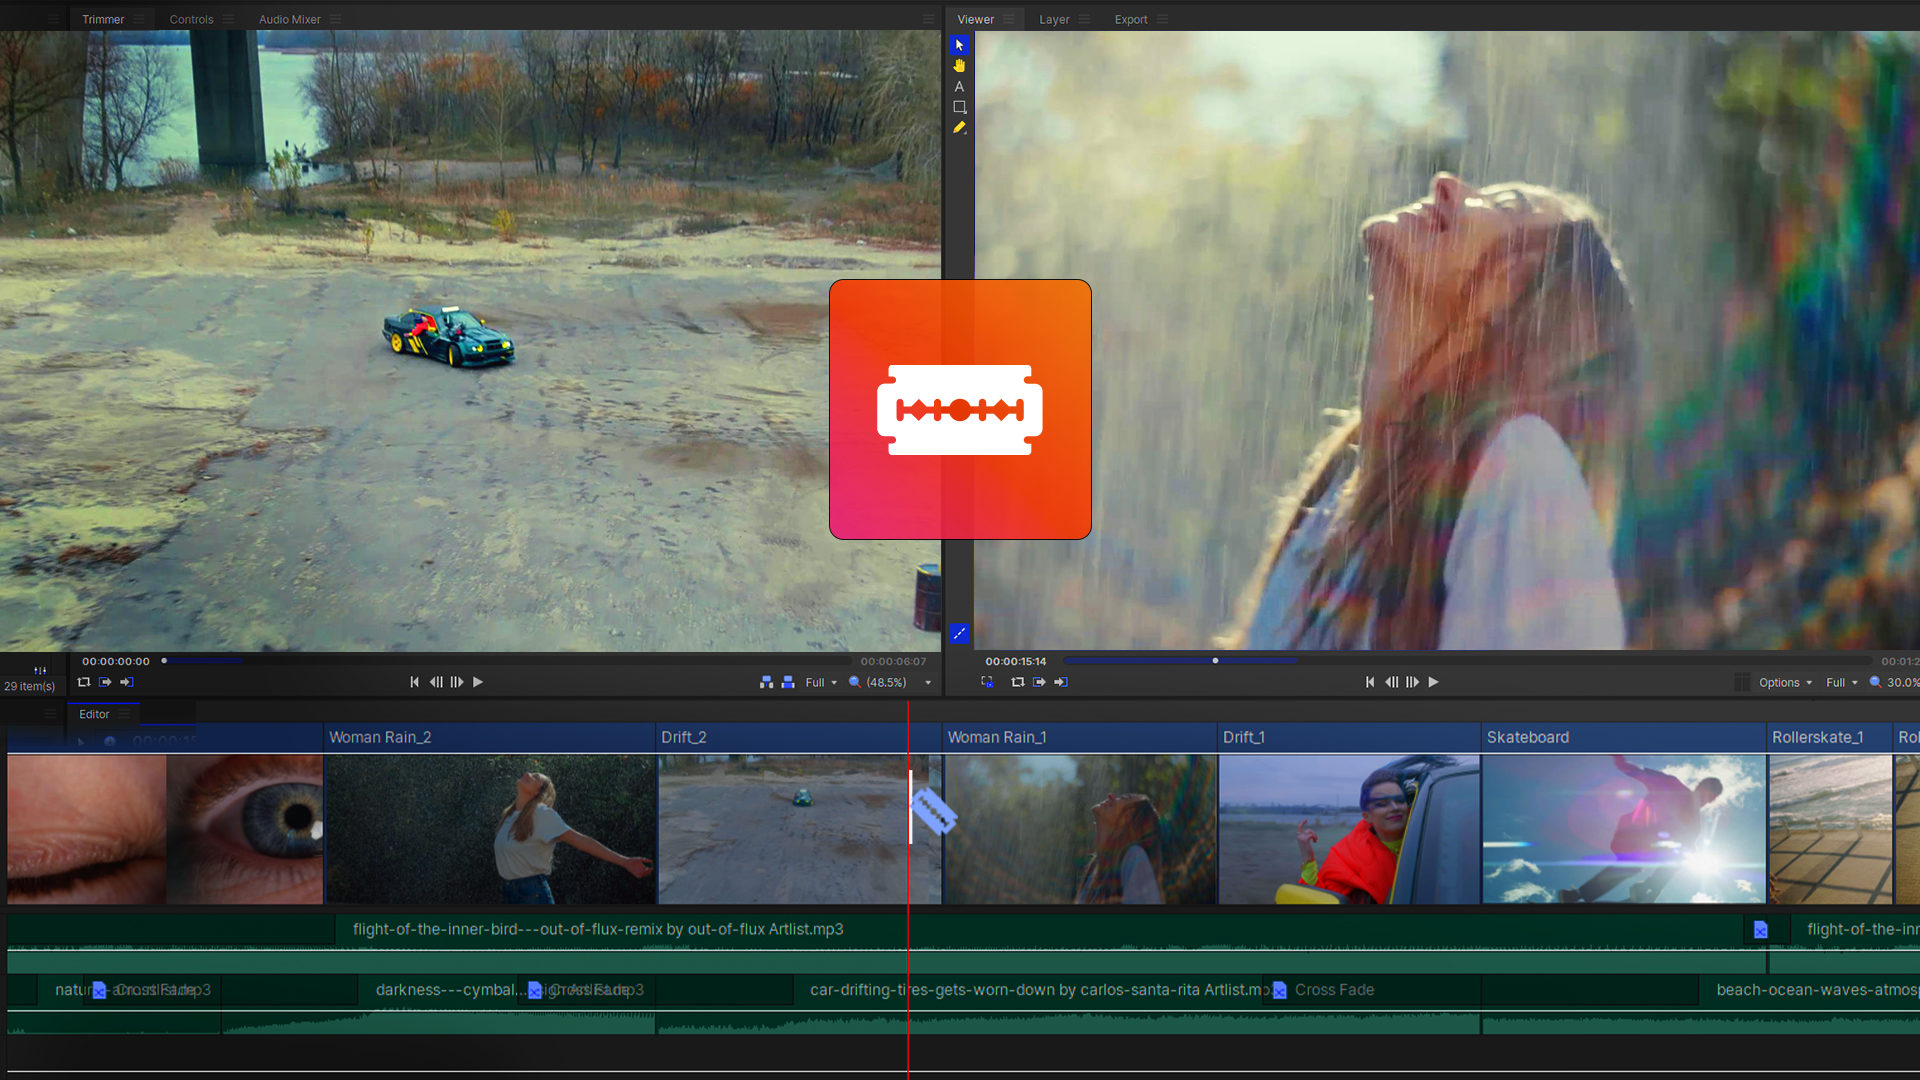1920x1080 pixels.
Task: Open Trimmer tab panel menu icon
Action: click(139, 19)
